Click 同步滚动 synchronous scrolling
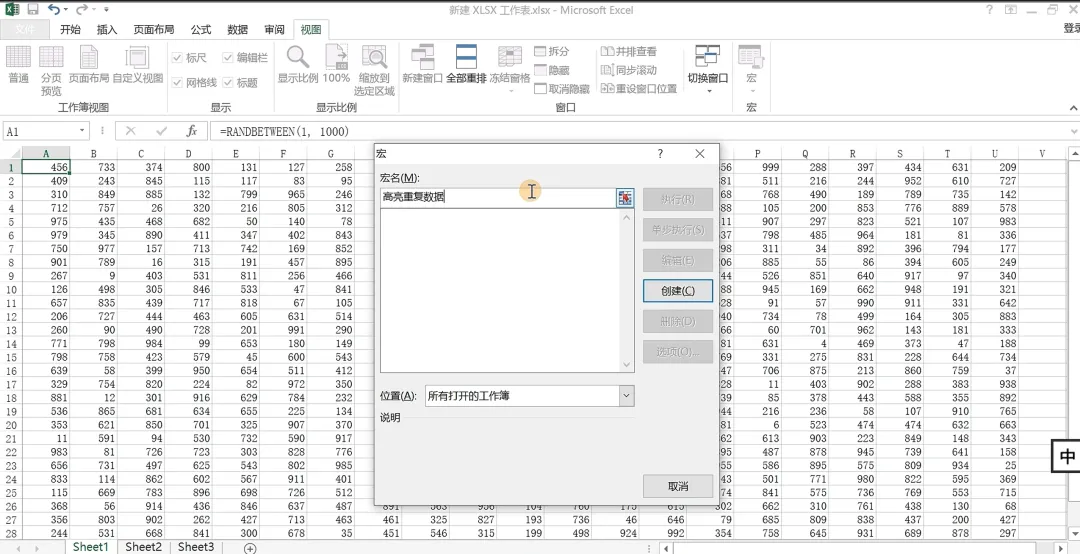The width and height of the screenshot is (1080, 554). [x=629, y=70]
